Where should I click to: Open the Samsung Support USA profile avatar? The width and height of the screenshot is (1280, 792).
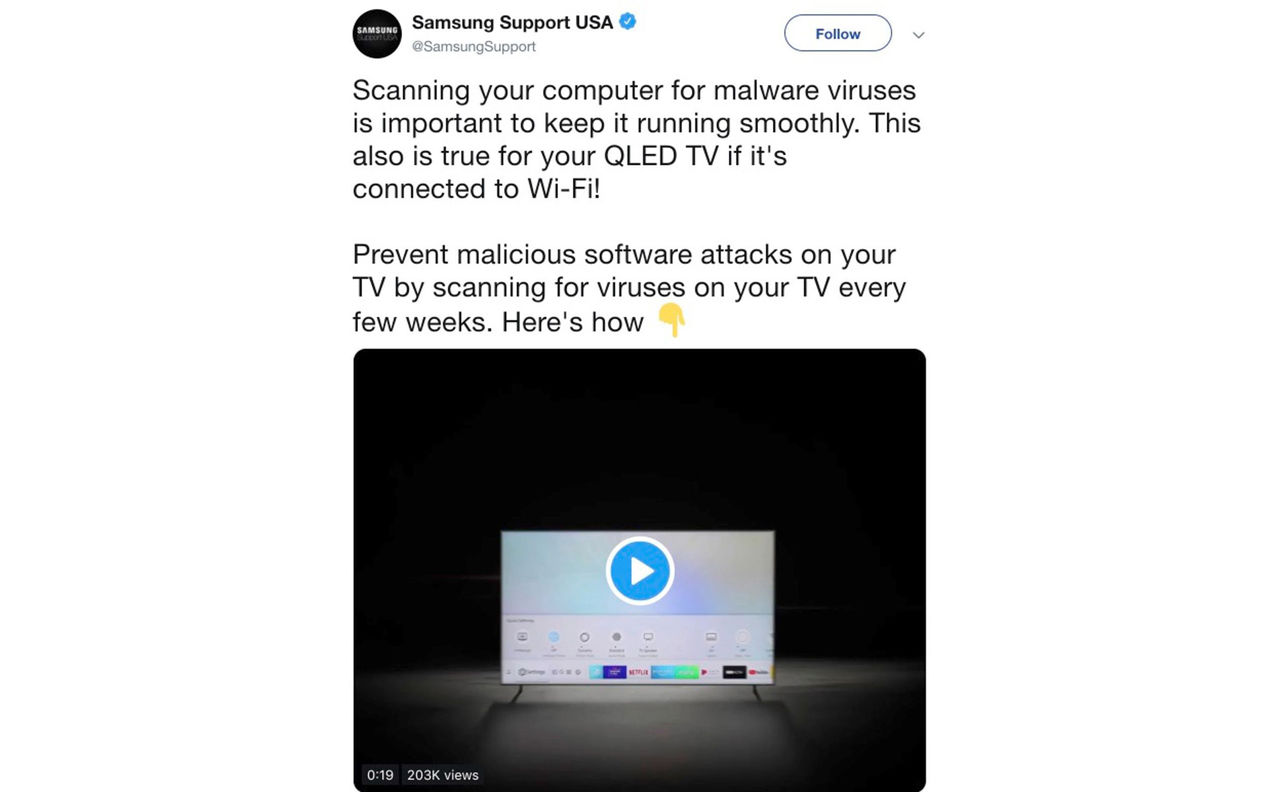tap(377, 35)
